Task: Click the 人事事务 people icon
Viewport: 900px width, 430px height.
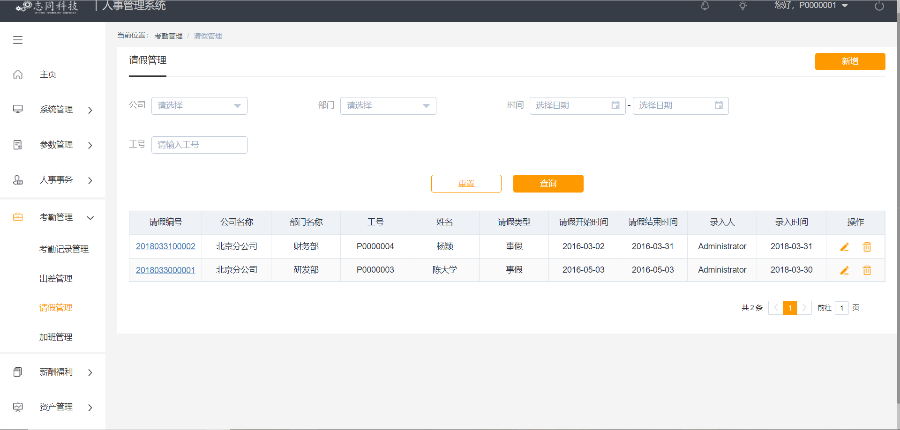Action: click(18, 180)
